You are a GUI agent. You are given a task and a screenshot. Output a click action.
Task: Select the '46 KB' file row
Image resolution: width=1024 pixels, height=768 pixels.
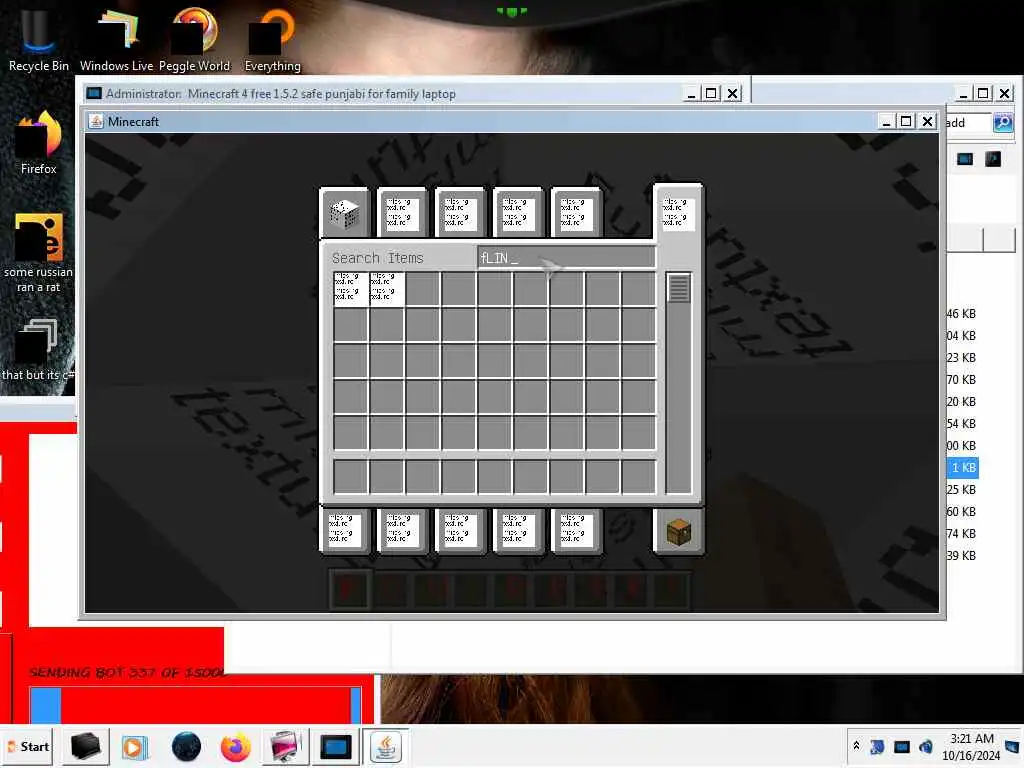point(961,313)
